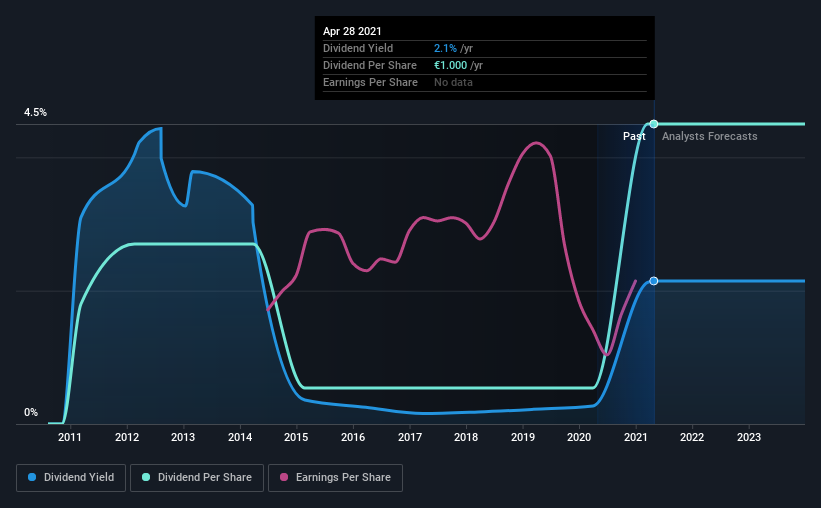
Task: Click the 0% y-axis label
Action: coord(31,413)
